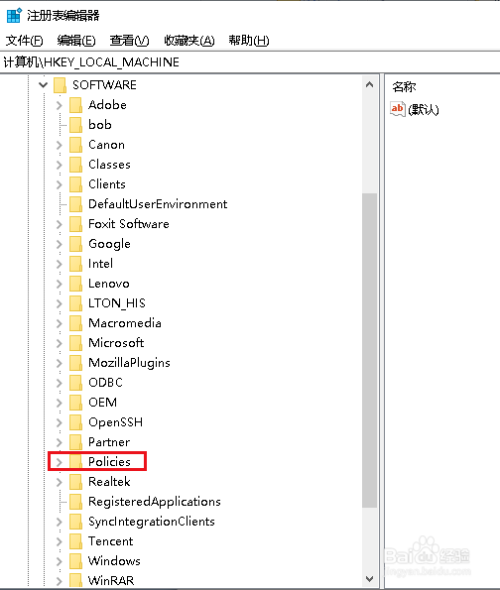
Task: Expand the Intel key
Action: (x=59, y=264)
